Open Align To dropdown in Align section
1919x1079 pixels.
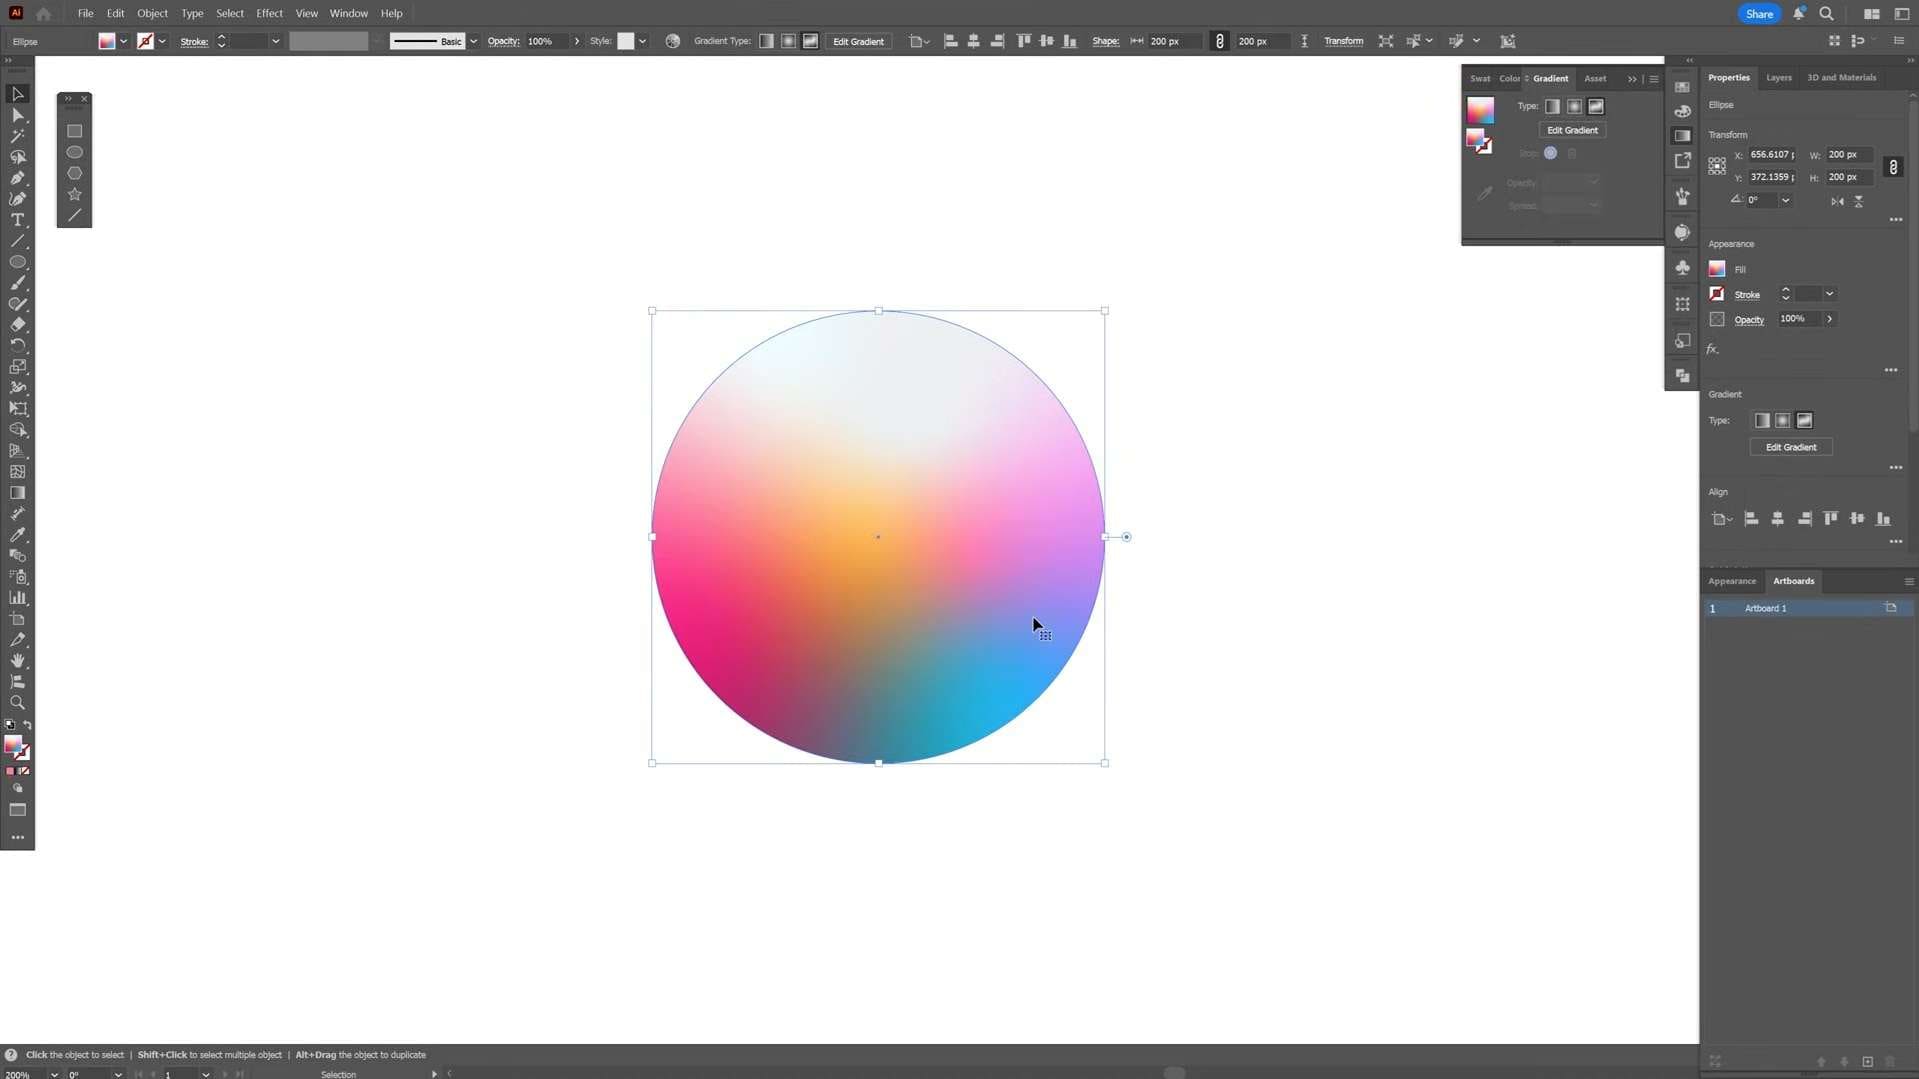(x=1721, y=519)
